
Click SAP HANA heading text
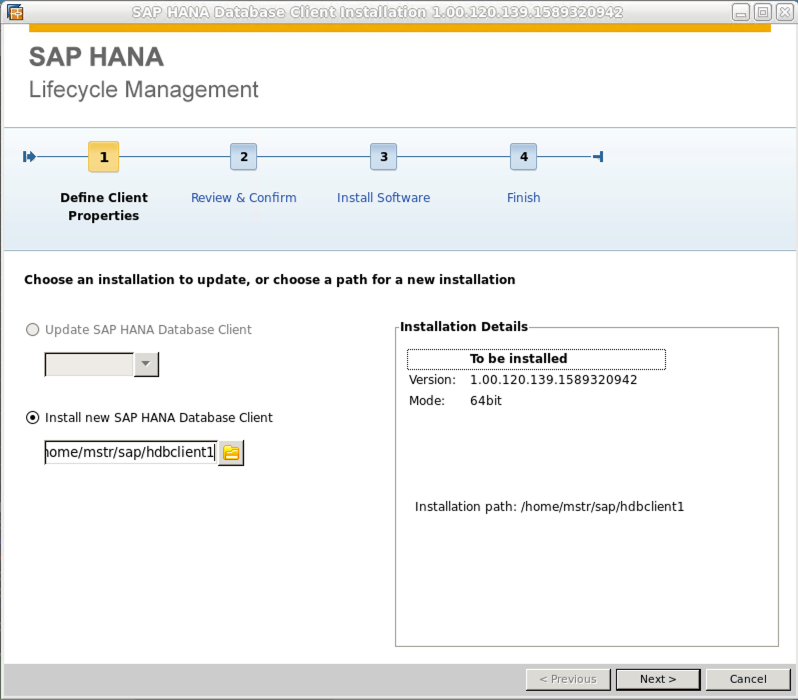(x=96, y=57)
